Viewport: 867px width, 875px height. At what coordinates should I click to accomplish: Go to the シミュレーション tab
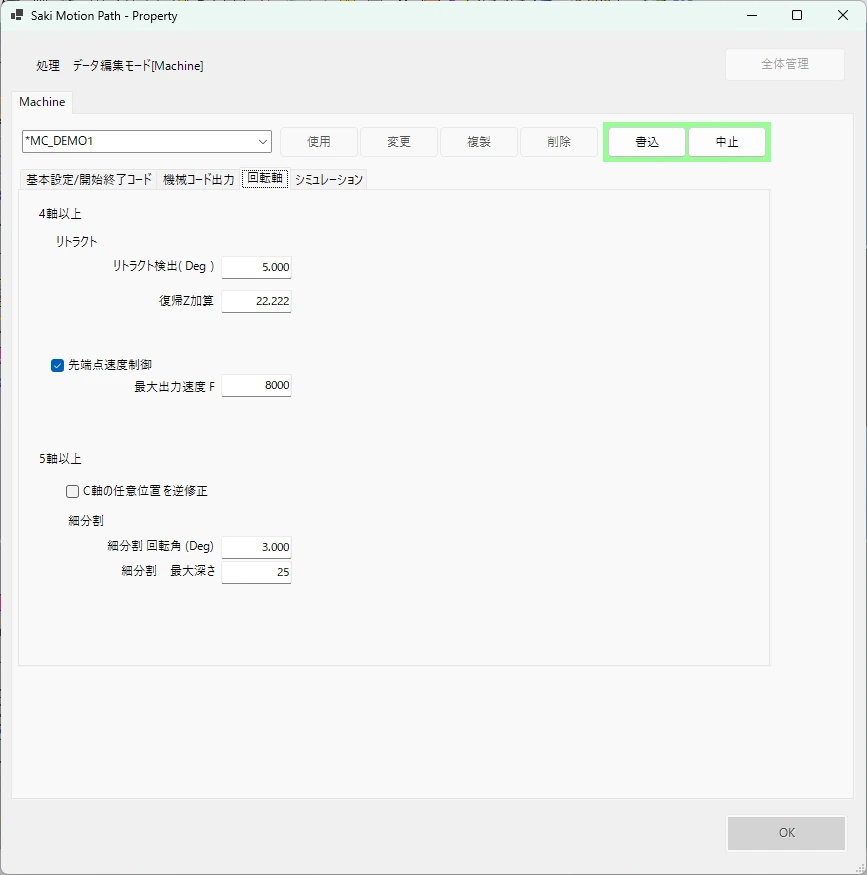tap(329, 179)
